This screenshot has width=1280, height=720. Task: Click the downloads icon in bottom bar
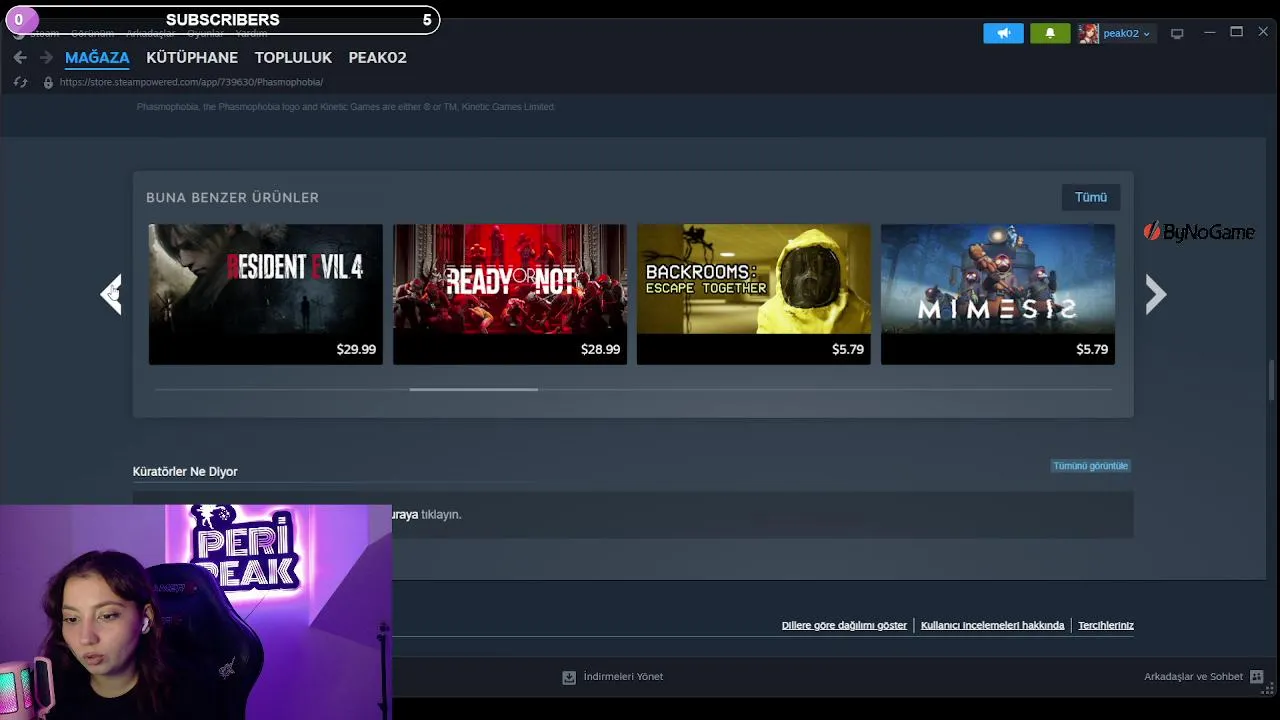tap(569, 677)
